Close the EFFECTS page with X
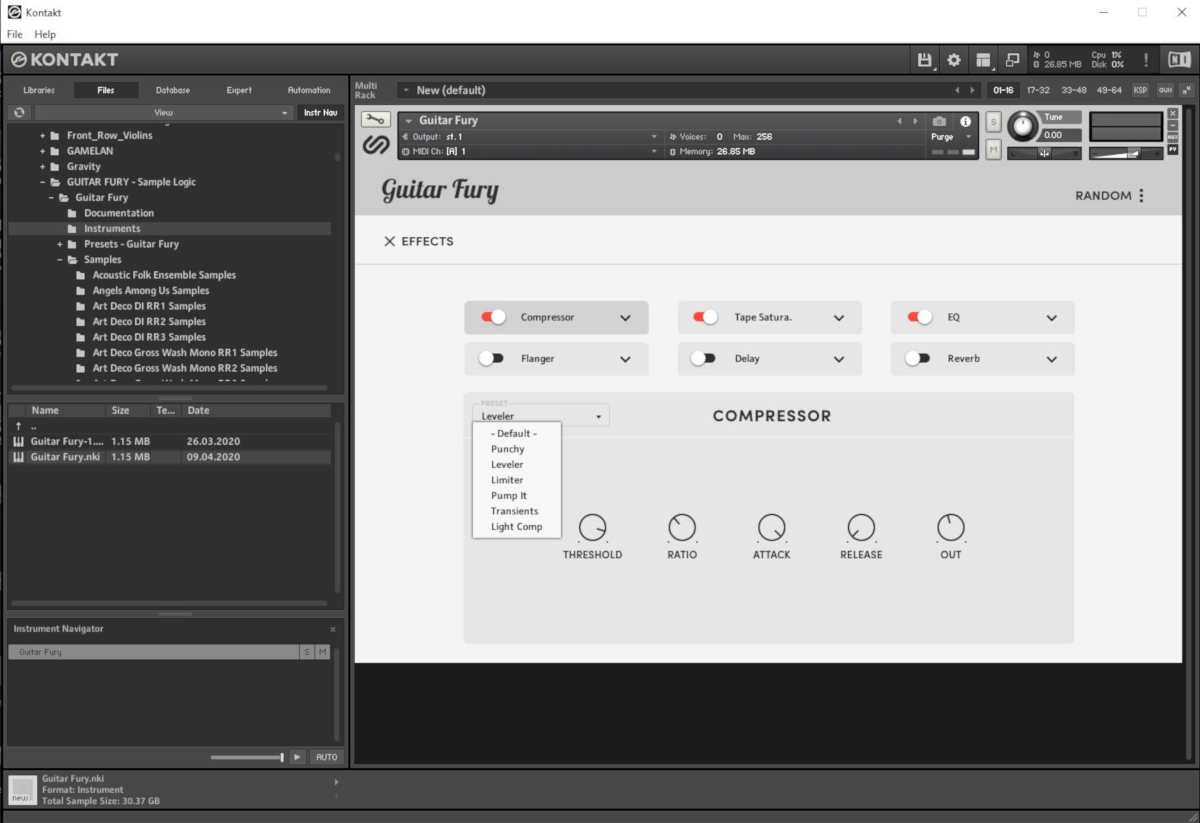 pos(390,241)
